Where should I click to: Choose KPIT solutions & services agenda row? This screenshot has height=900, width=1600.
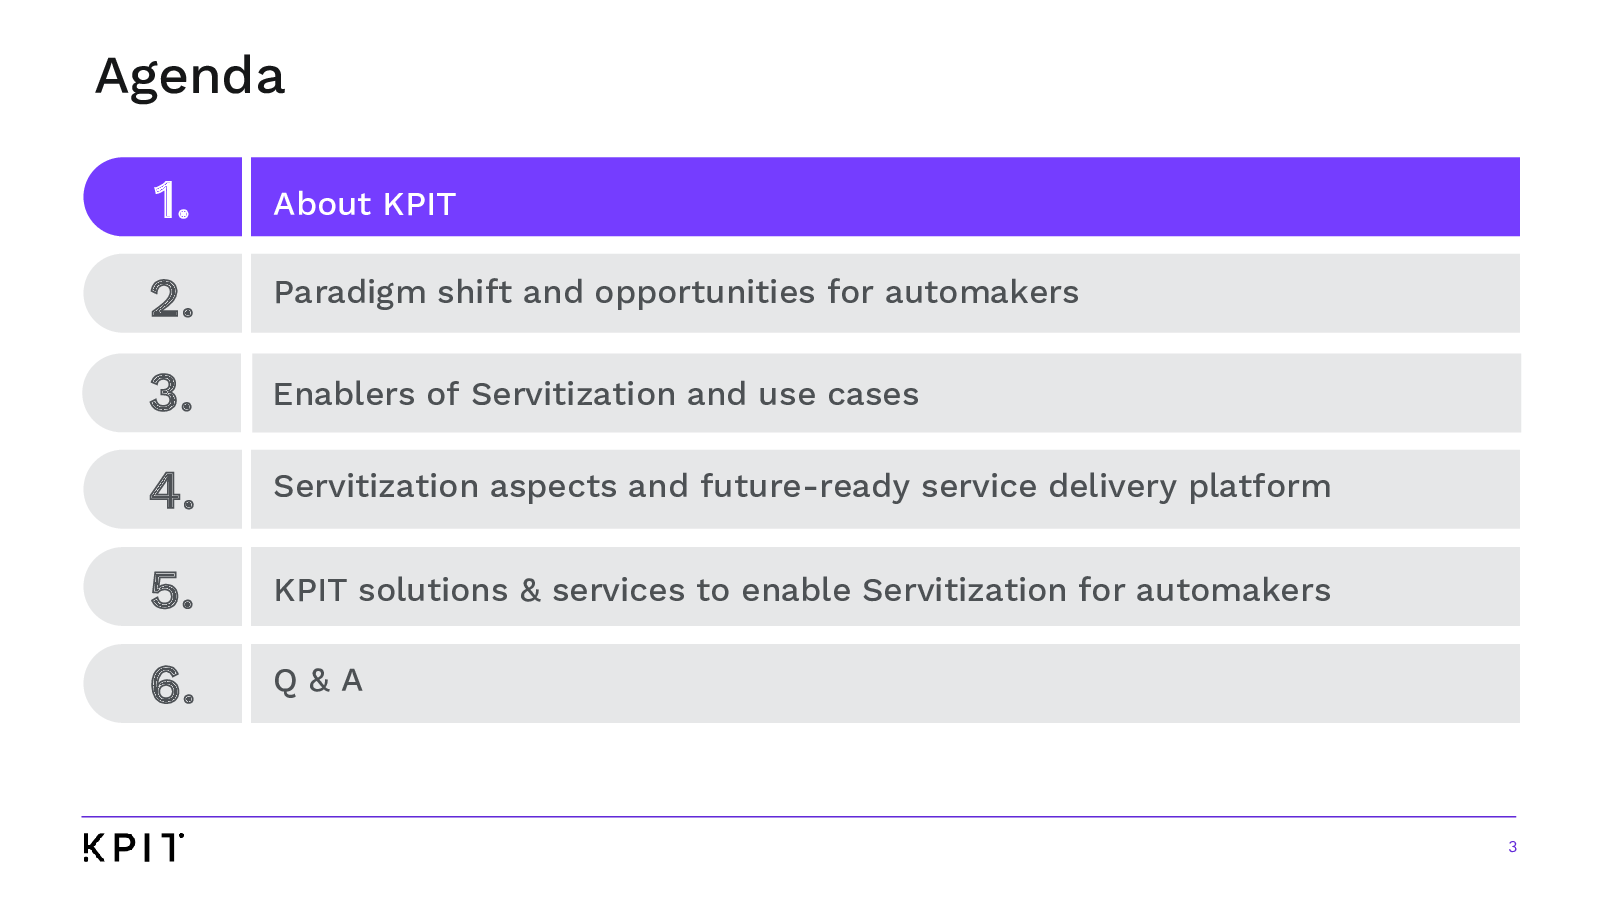[x=885, y=586]
